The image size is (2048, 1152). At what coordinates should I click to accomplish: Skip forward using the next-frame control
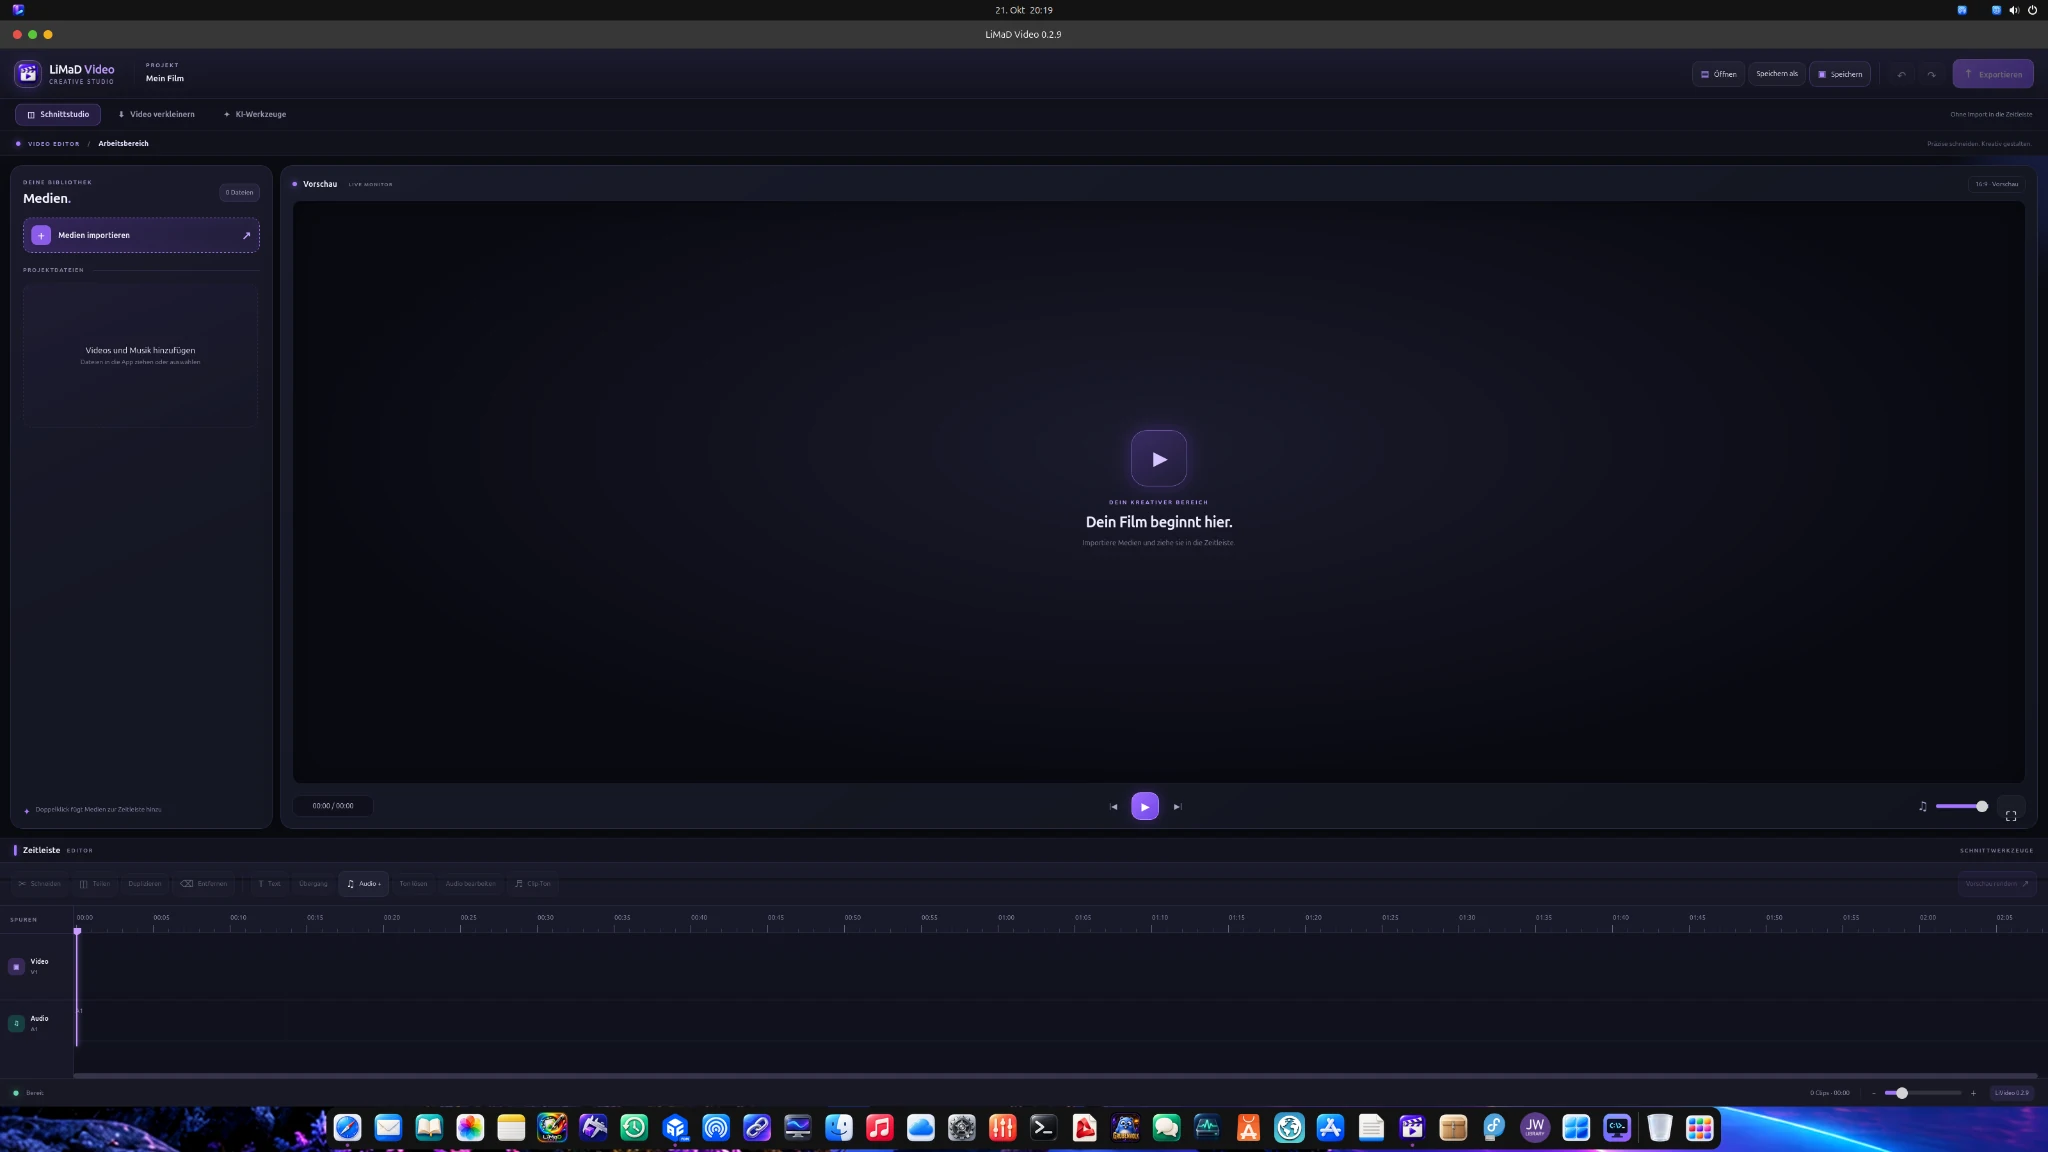pyautogui.click(x=1177, y=807)
